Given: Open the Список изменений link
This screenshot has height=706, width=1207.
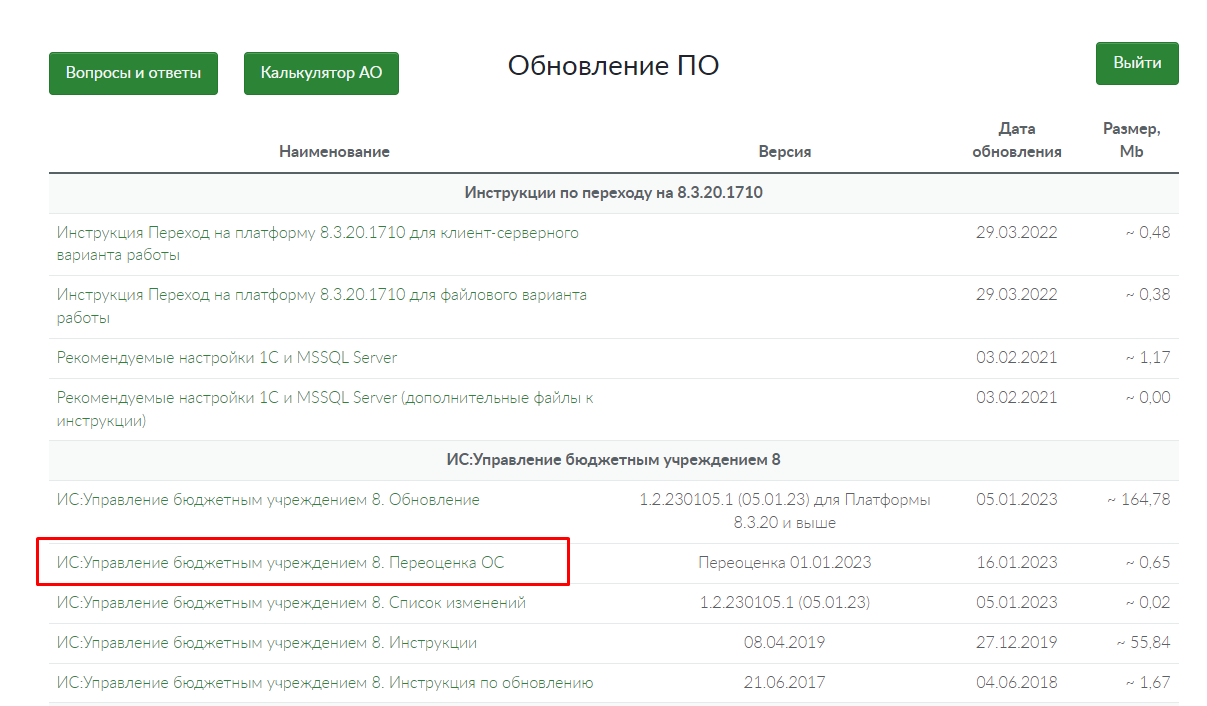Looking at the screenshot, I should coord(291,603).
